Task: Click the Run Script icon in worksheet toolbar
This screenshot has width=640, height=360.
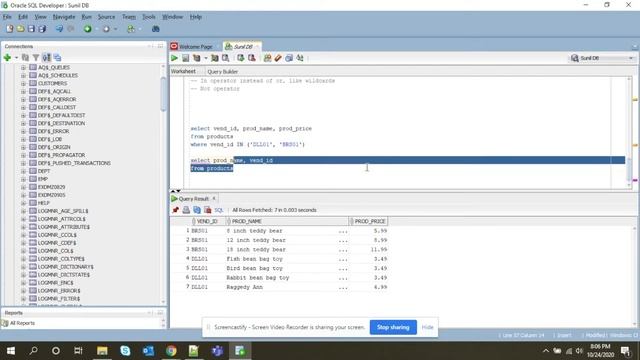Action: pyautogui.click(x=186, y=58)
